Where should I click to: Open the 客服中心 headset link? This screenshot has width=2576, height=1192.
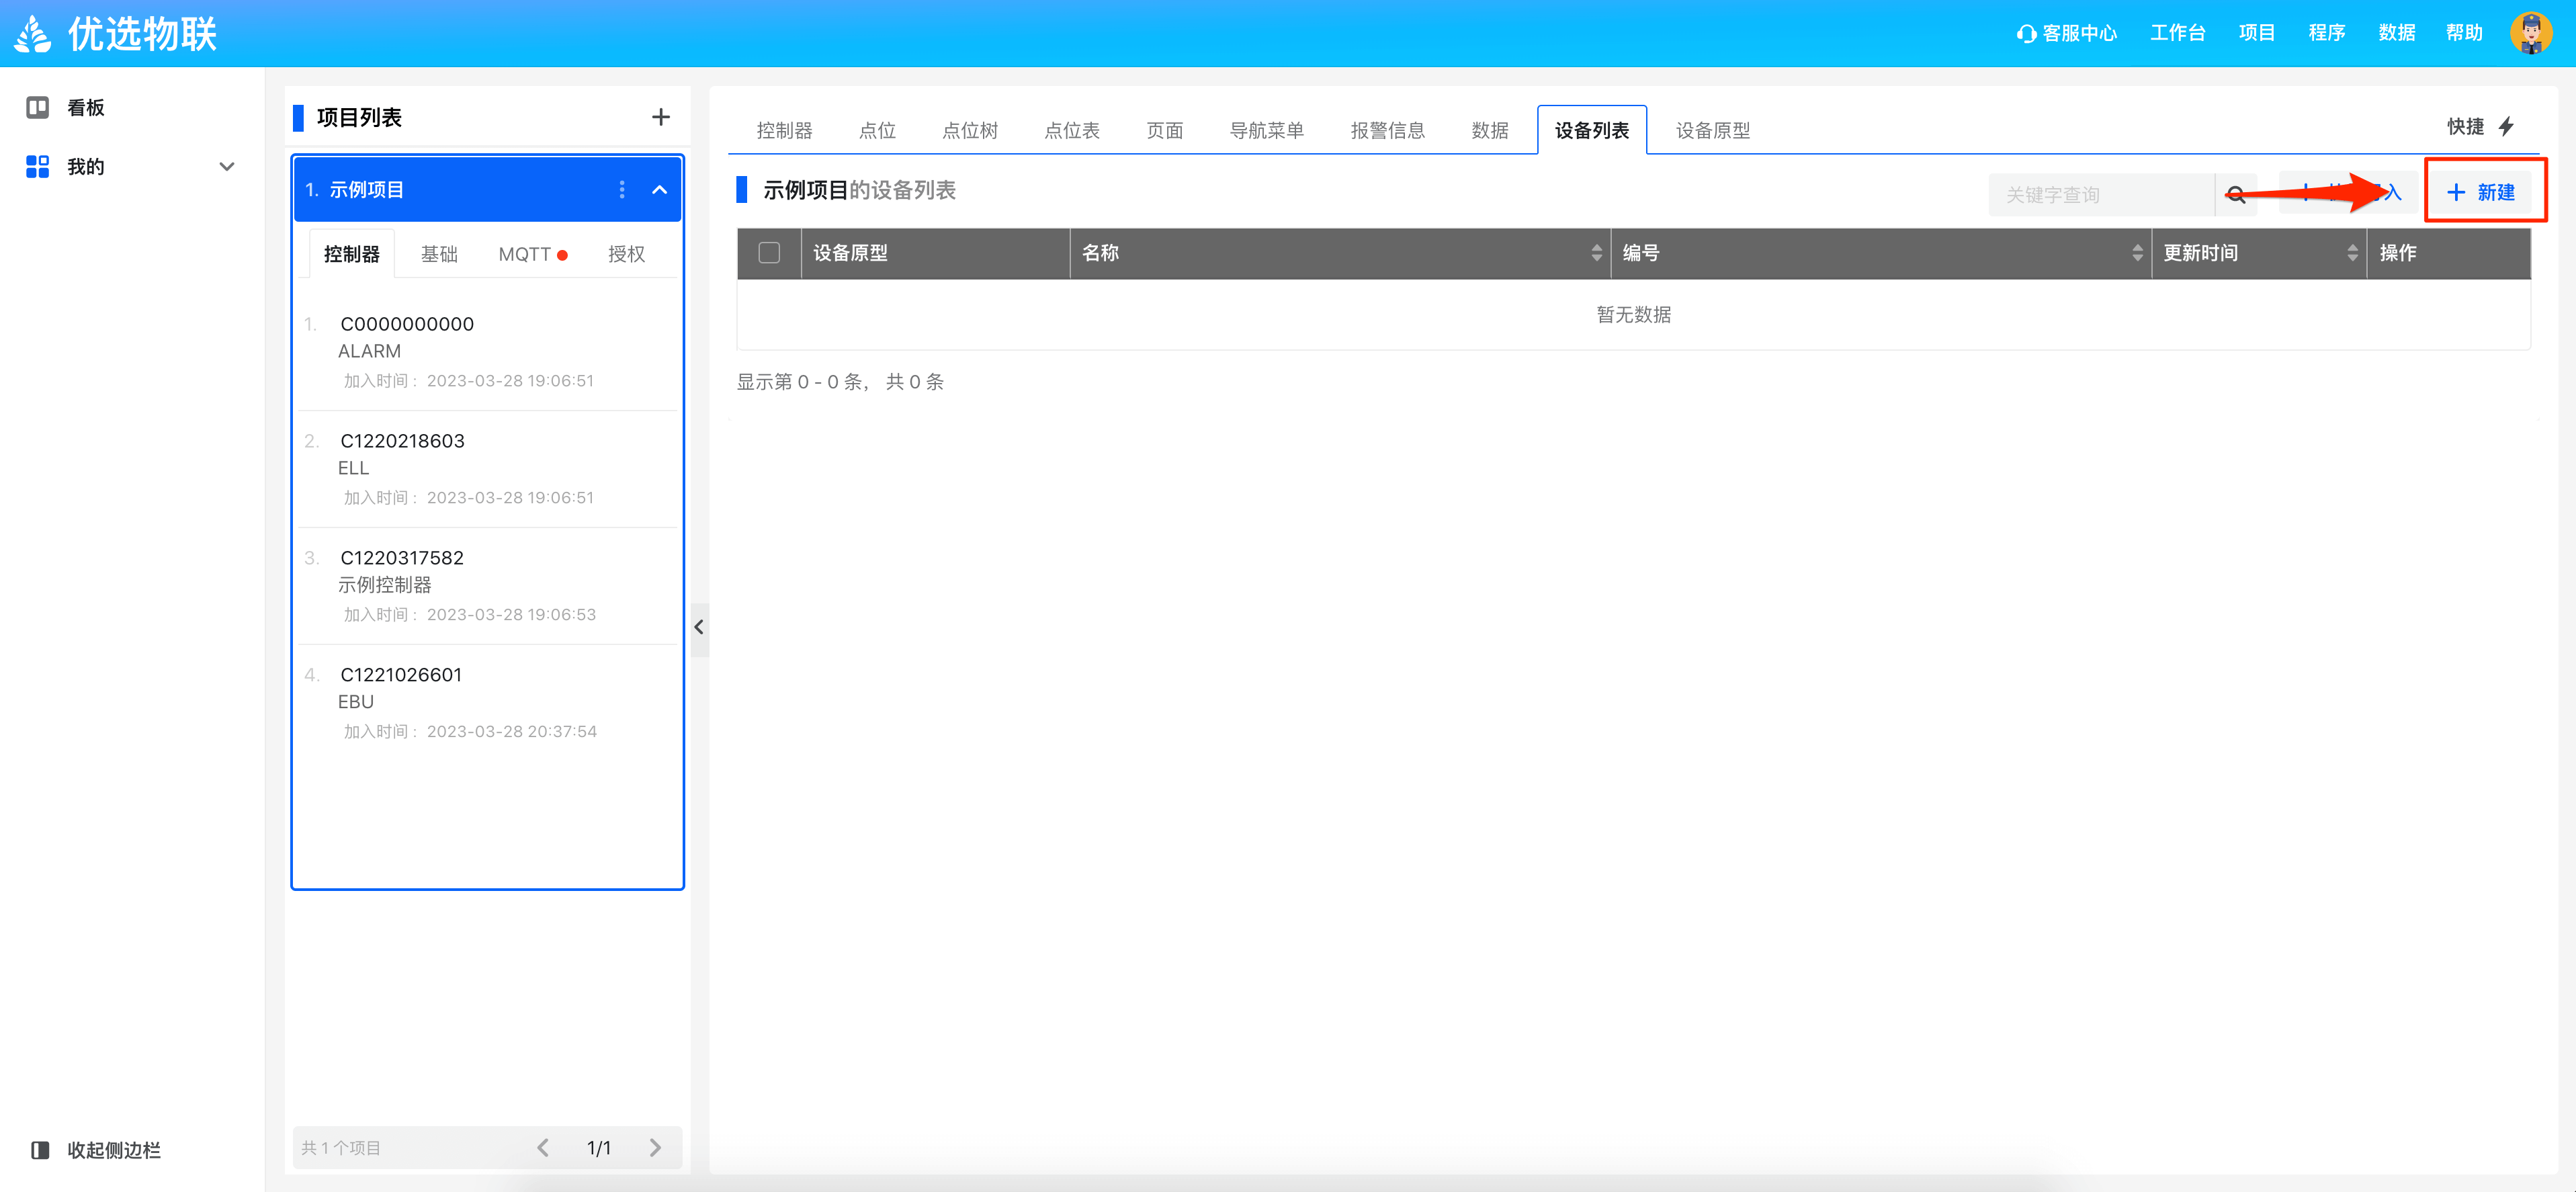click(x=2066, y=33)
